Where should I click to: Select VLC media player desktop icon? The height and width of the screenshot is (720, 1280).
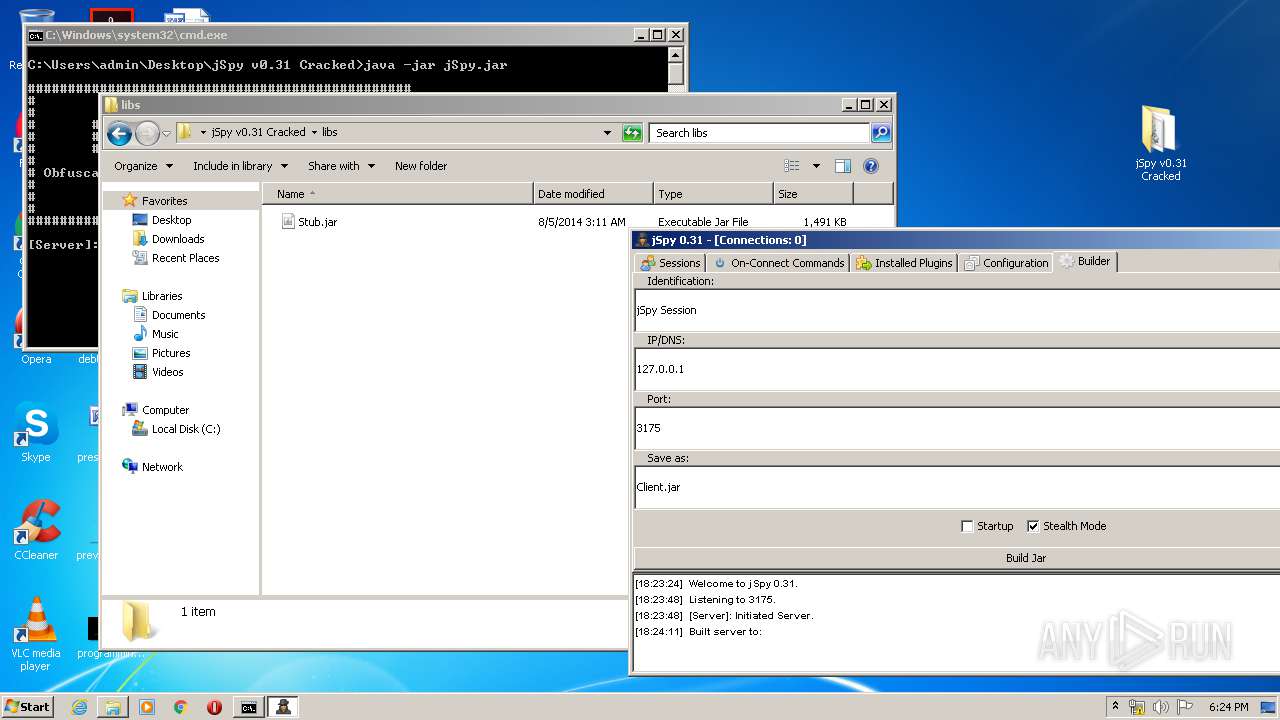[36, 634]
